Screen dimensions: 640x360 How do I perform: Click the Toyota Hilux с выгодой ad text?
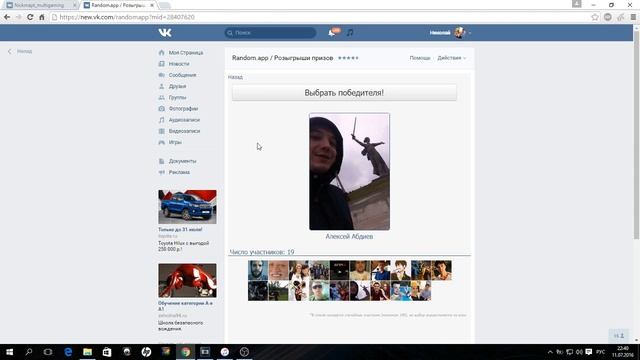point(183,246)
